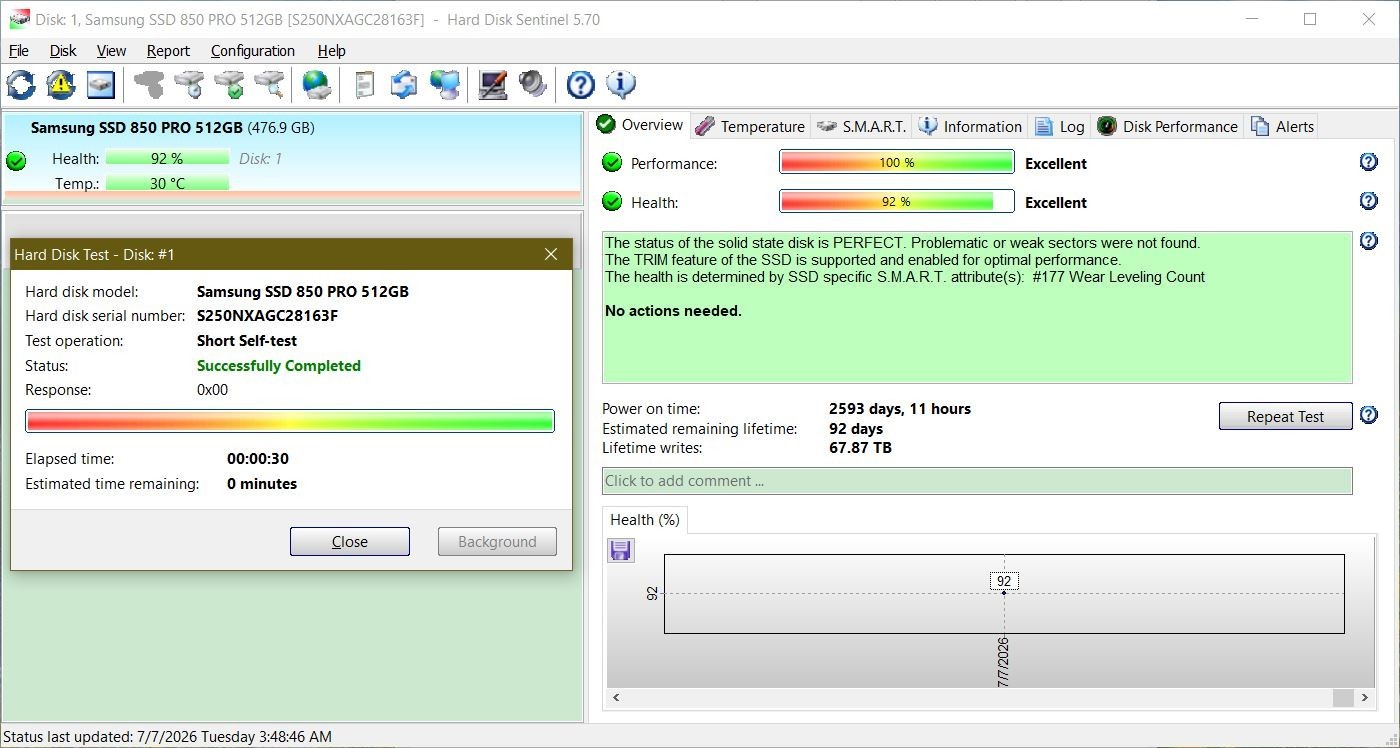Click the disk list Temp 30 °C bar

pyautogui.click(x=167, y=183)
